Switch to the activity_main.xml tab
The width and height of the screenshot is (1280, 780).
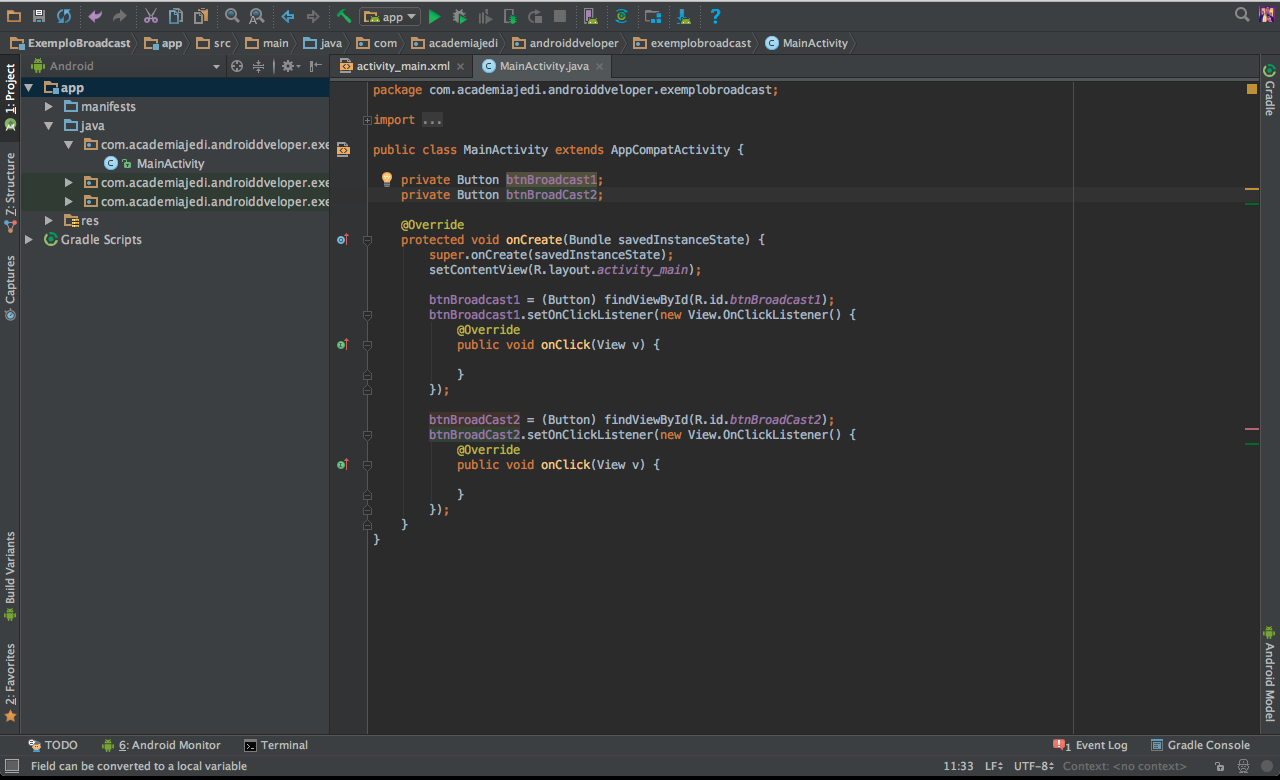click(403, 66)
